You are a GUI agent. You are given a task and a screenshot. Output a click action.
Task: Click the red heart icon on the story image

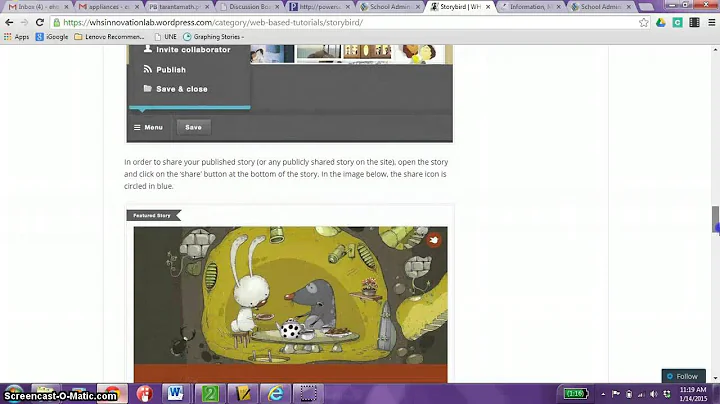coord(433,240)
